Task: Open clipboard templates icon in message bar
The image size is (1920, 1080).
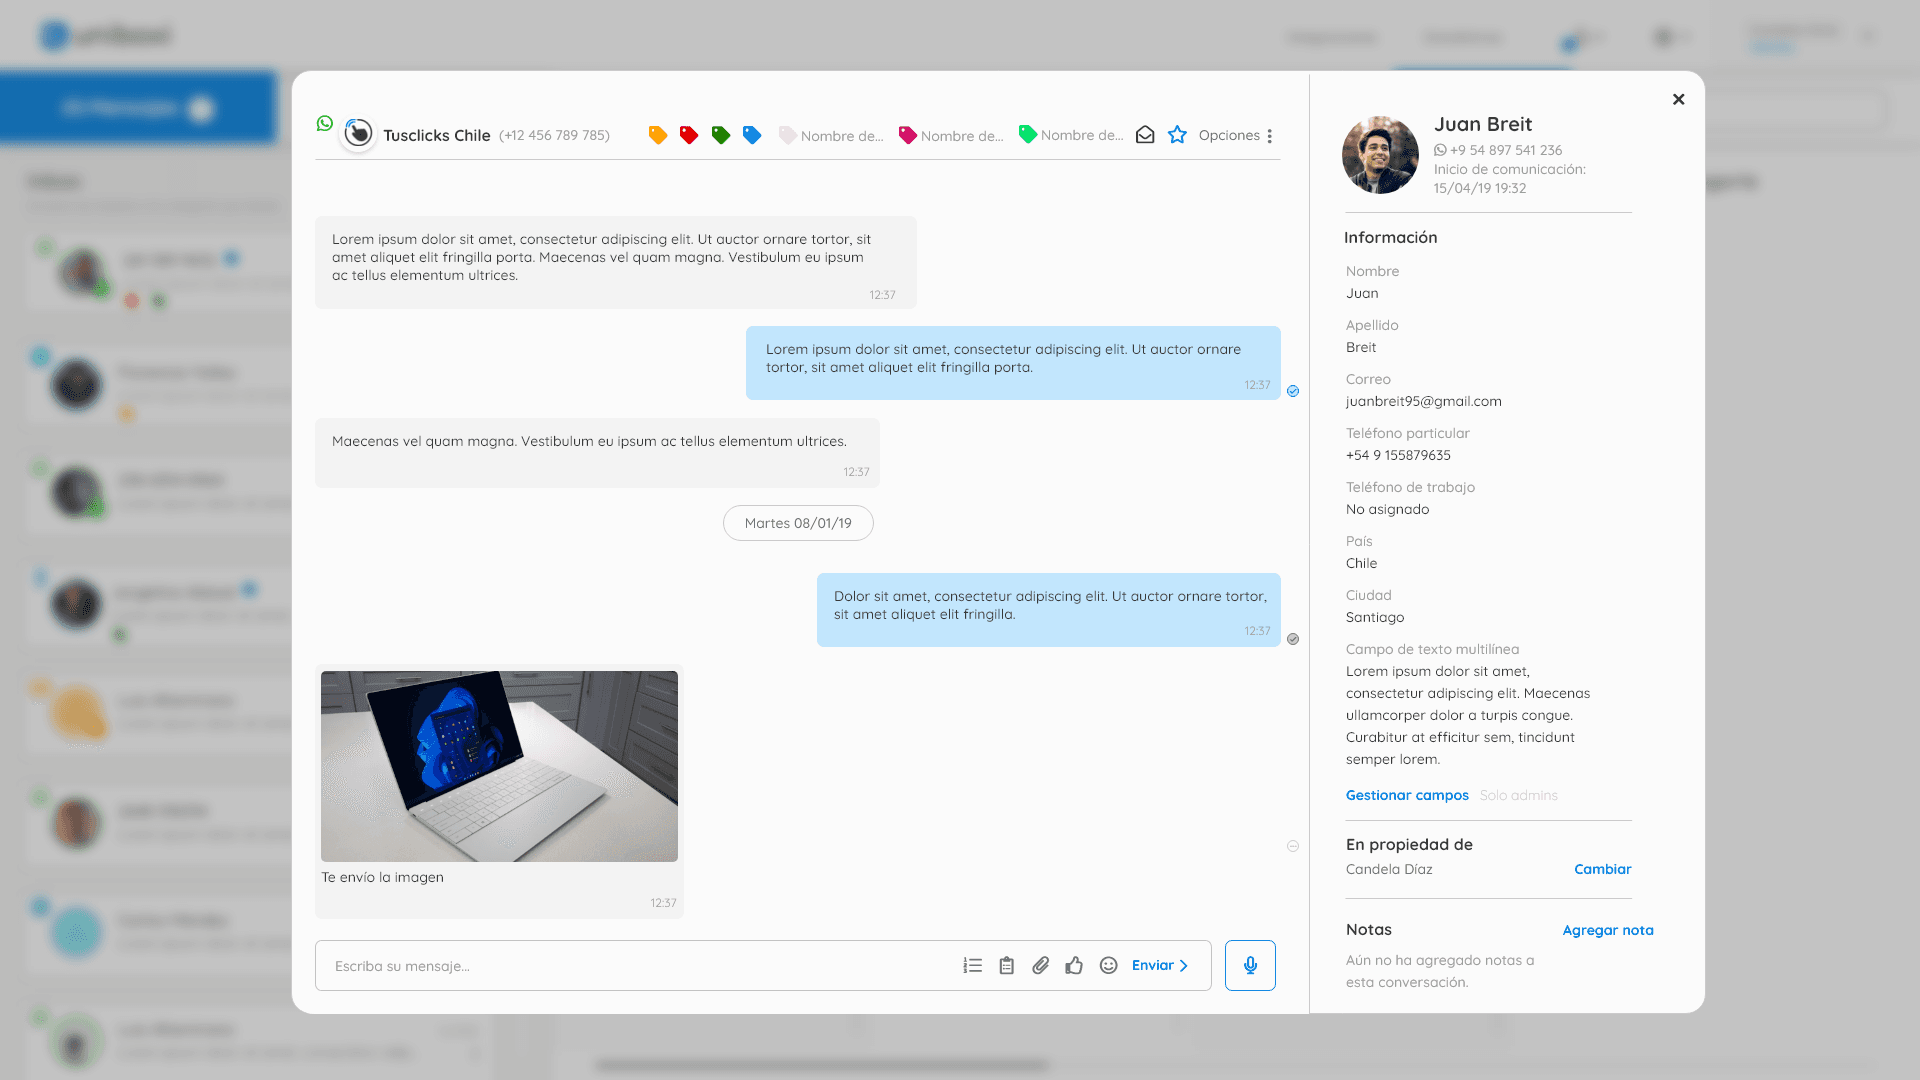Action: [1006, 965]
